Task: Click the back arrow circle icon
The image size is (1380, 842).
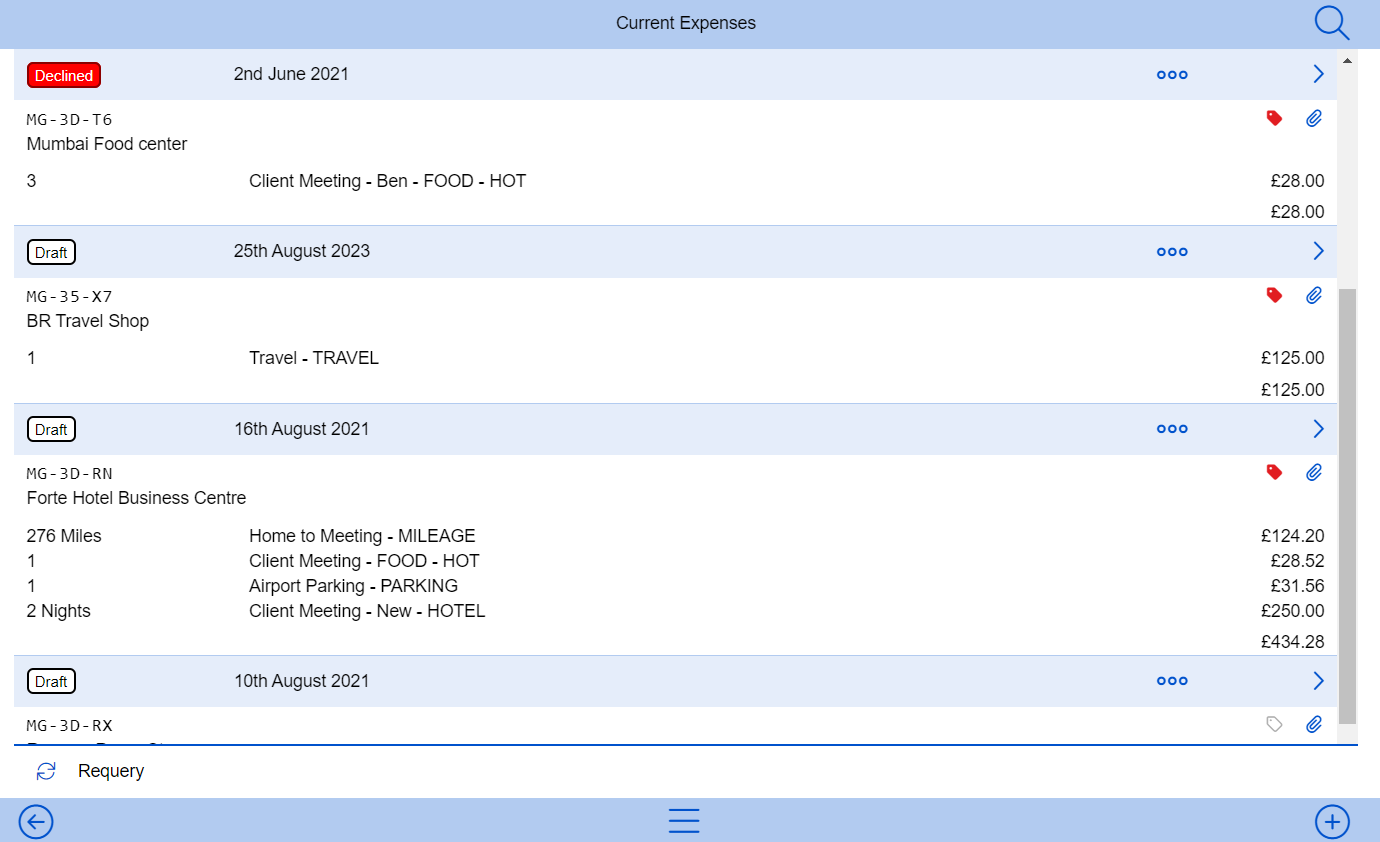Action: pyautogui.click(x=36, y=822)
